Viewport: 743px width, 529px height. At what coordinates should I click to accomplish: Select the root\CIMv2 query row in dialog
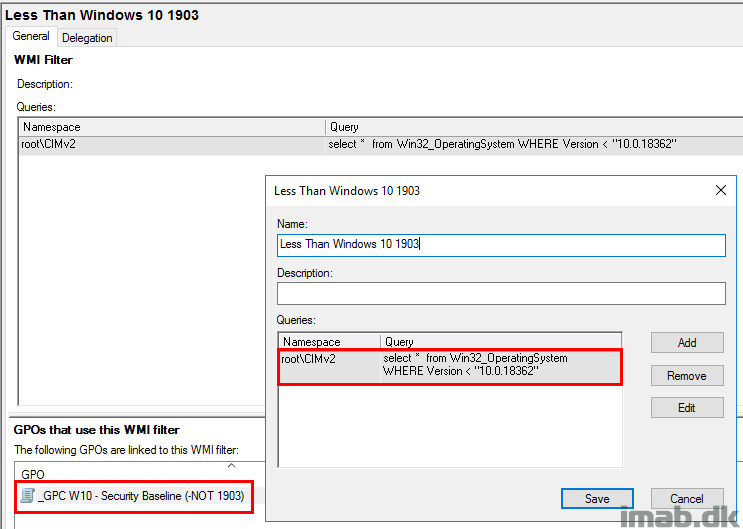point(450,366)
